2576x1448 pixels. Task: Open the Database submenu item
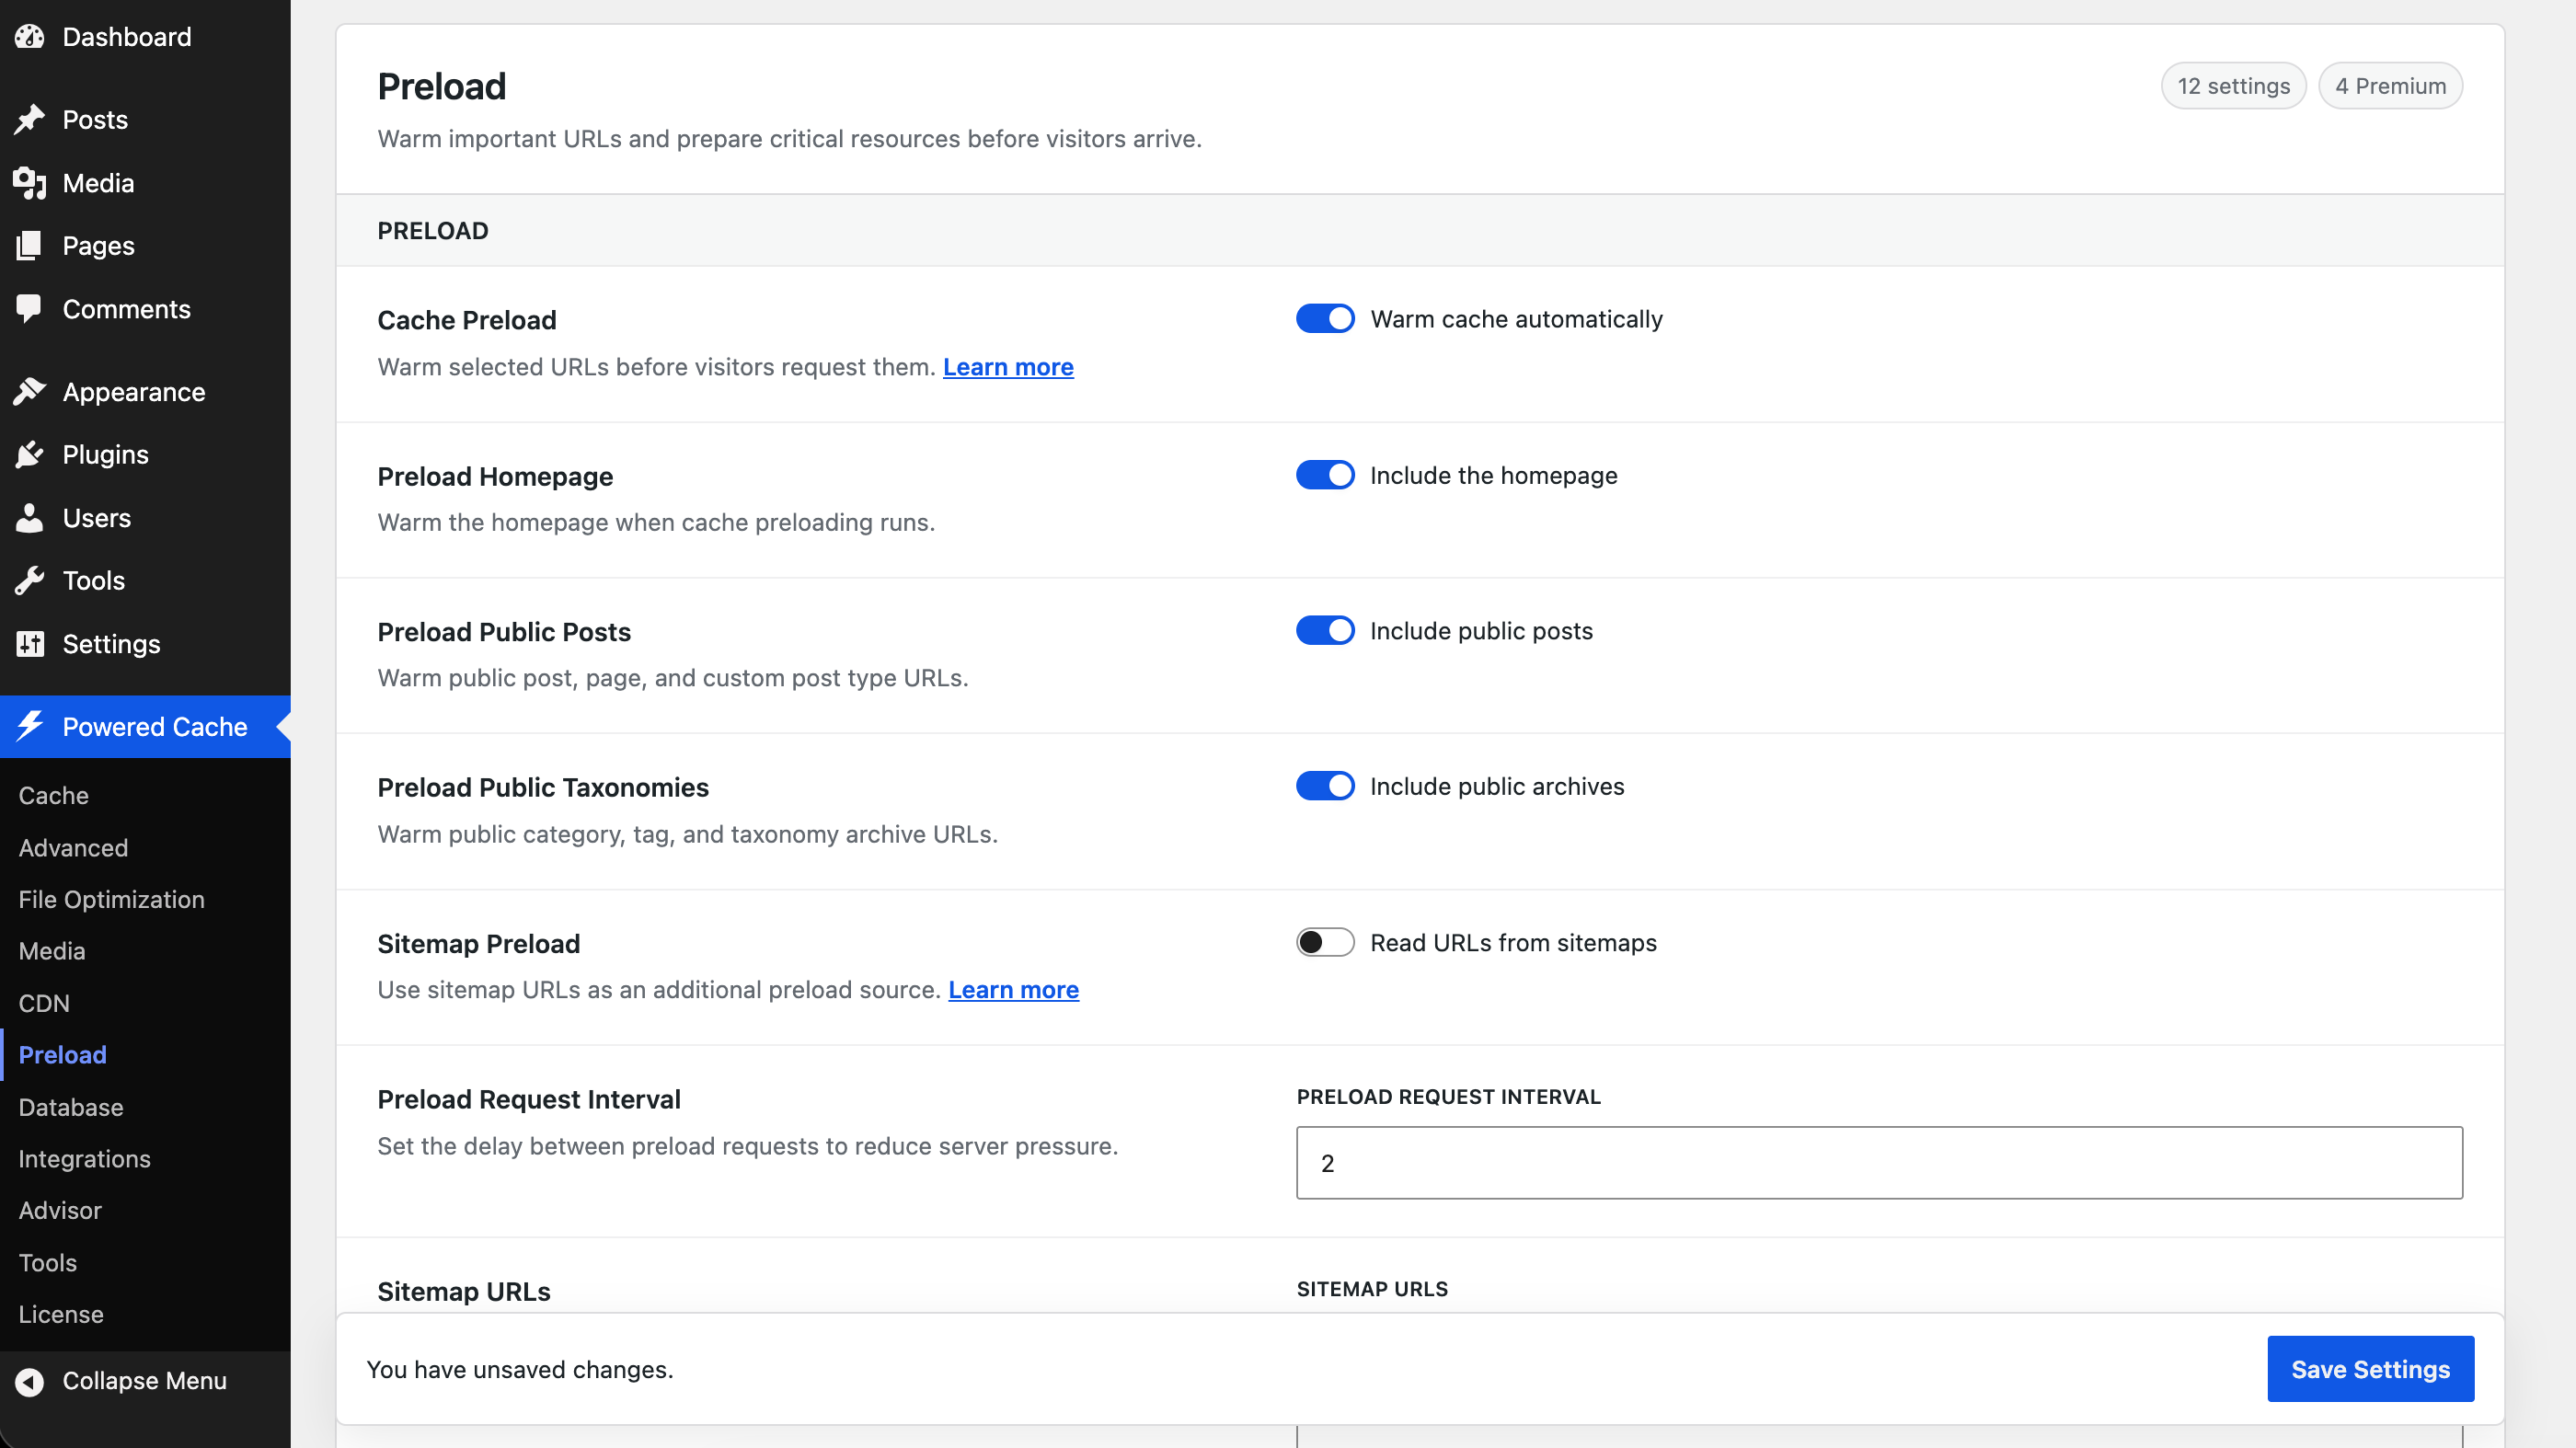pyautogui.click(x=71, y=1107)
